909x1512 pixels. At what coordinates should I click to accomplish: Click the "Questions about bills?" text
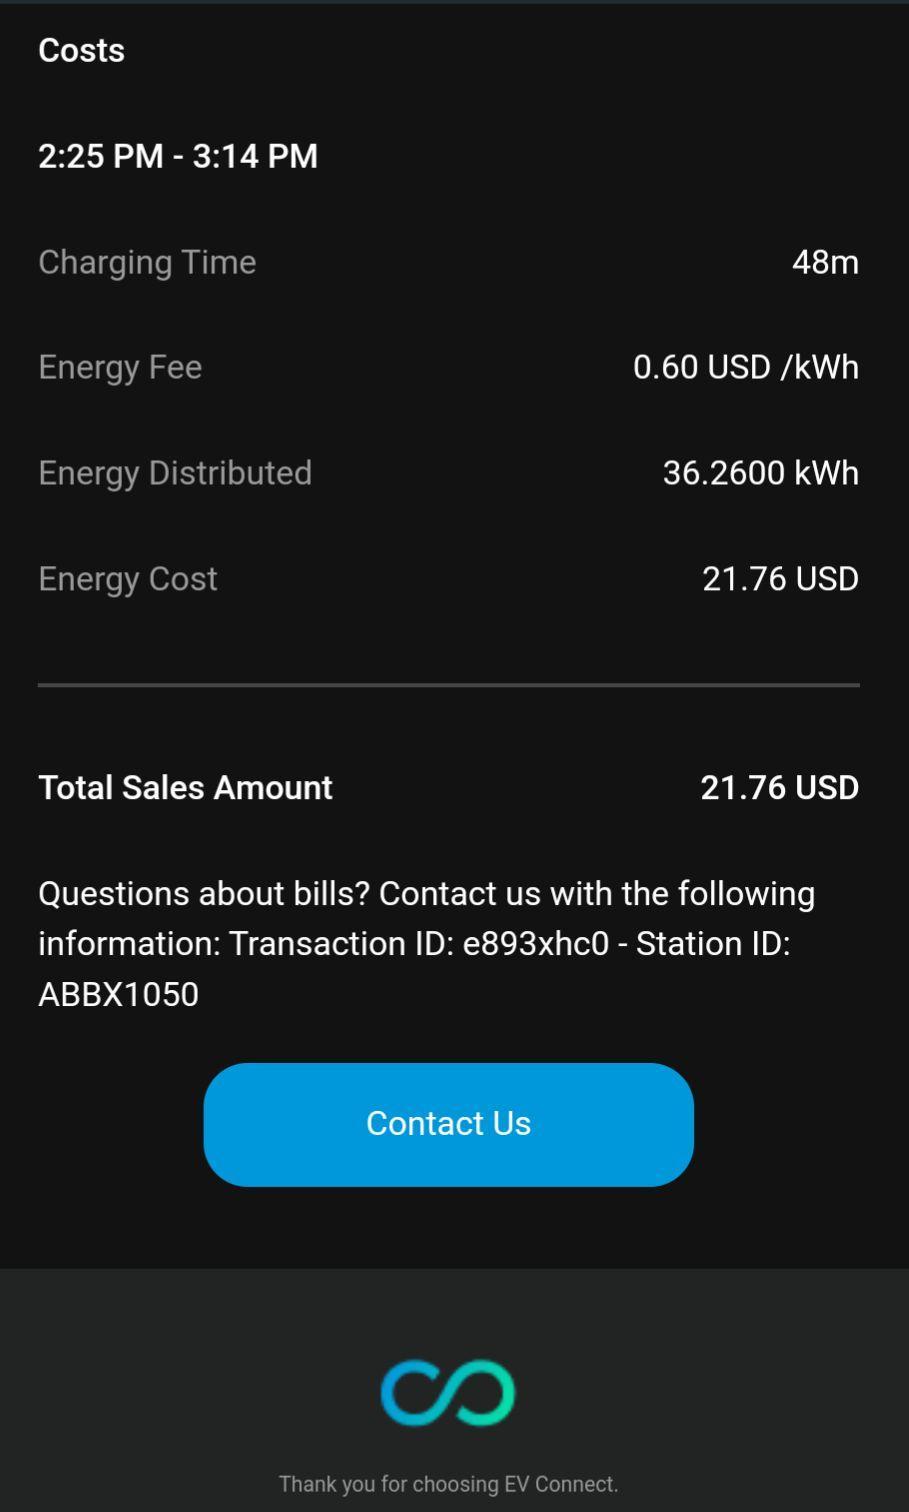pos(204,893)
